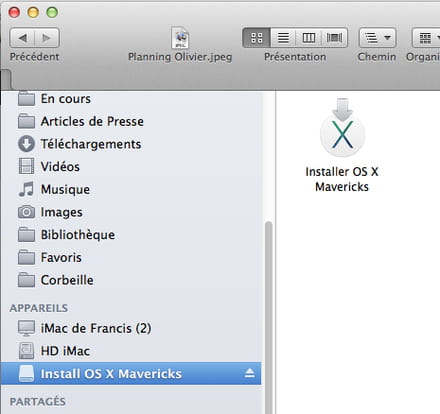Switch to column view mode

[309, 38]
